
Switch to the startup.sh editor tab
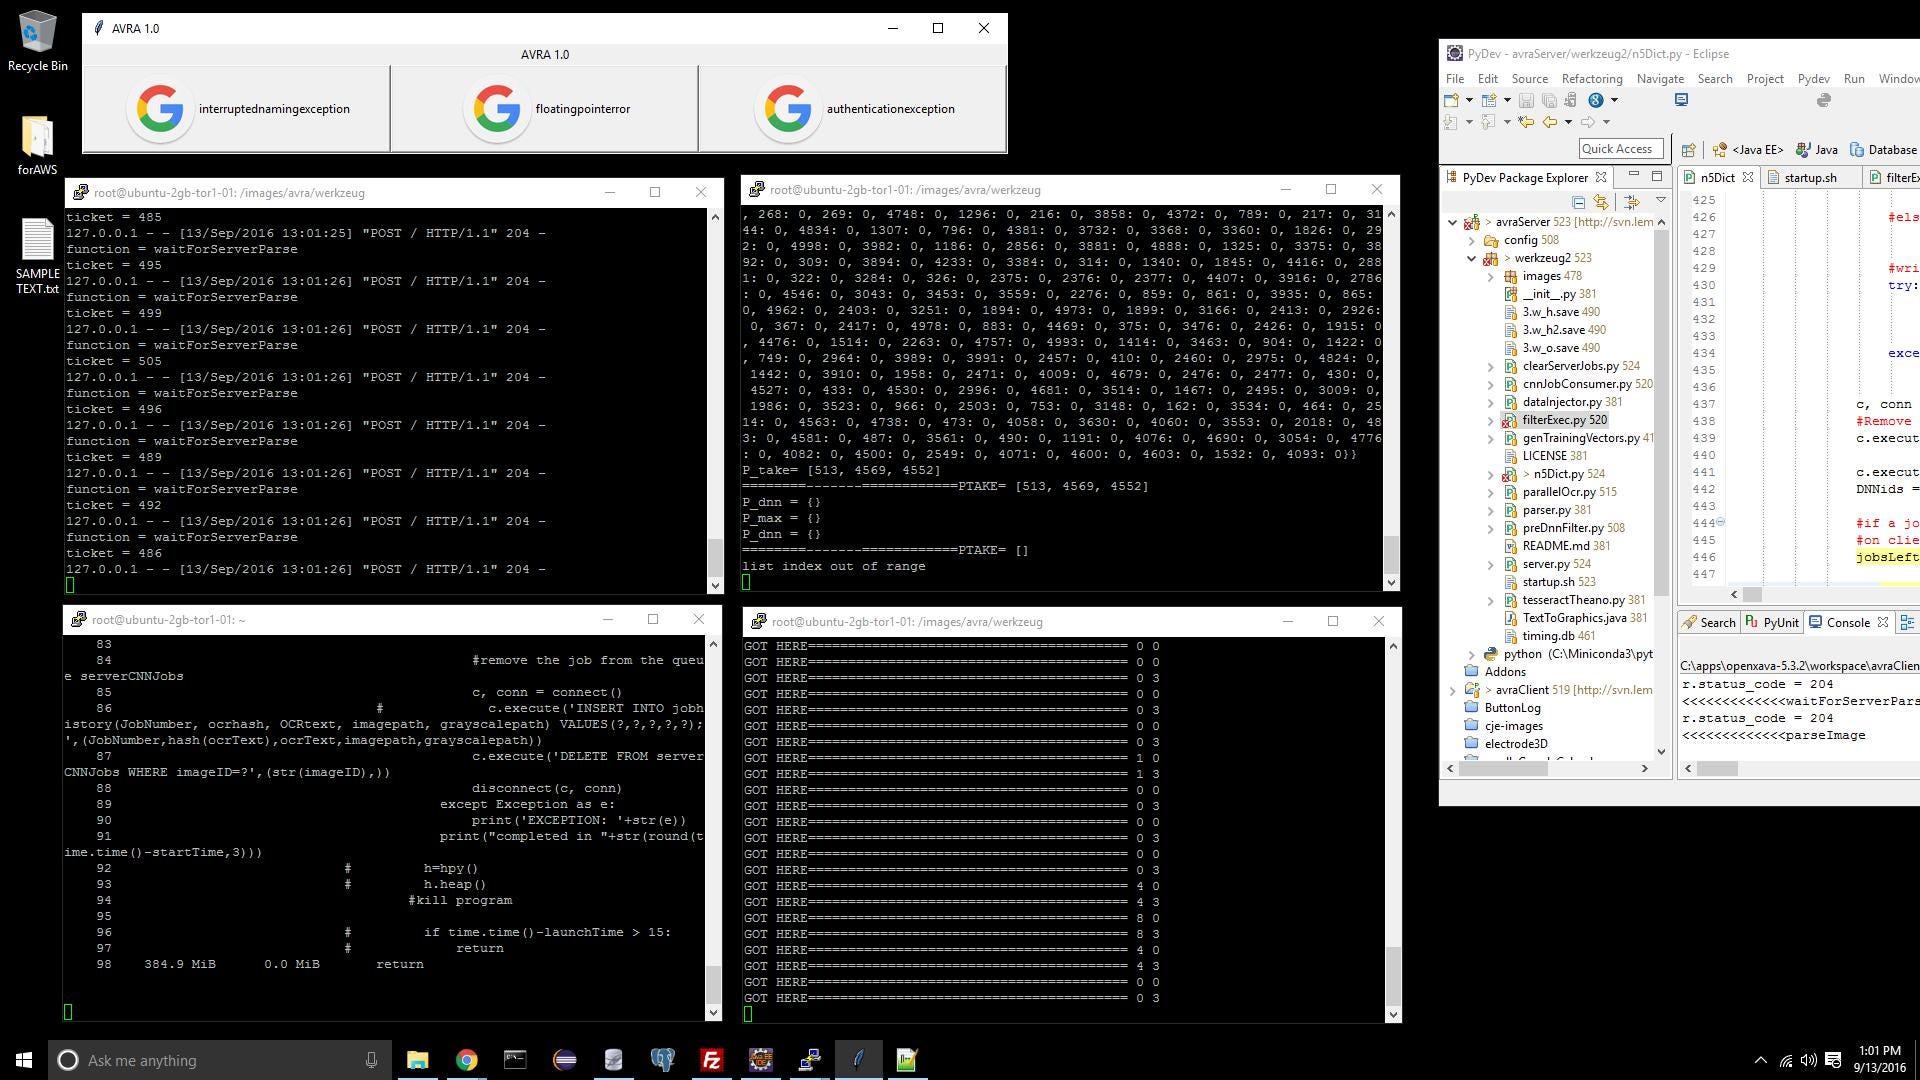click(x=1810, y=177)
